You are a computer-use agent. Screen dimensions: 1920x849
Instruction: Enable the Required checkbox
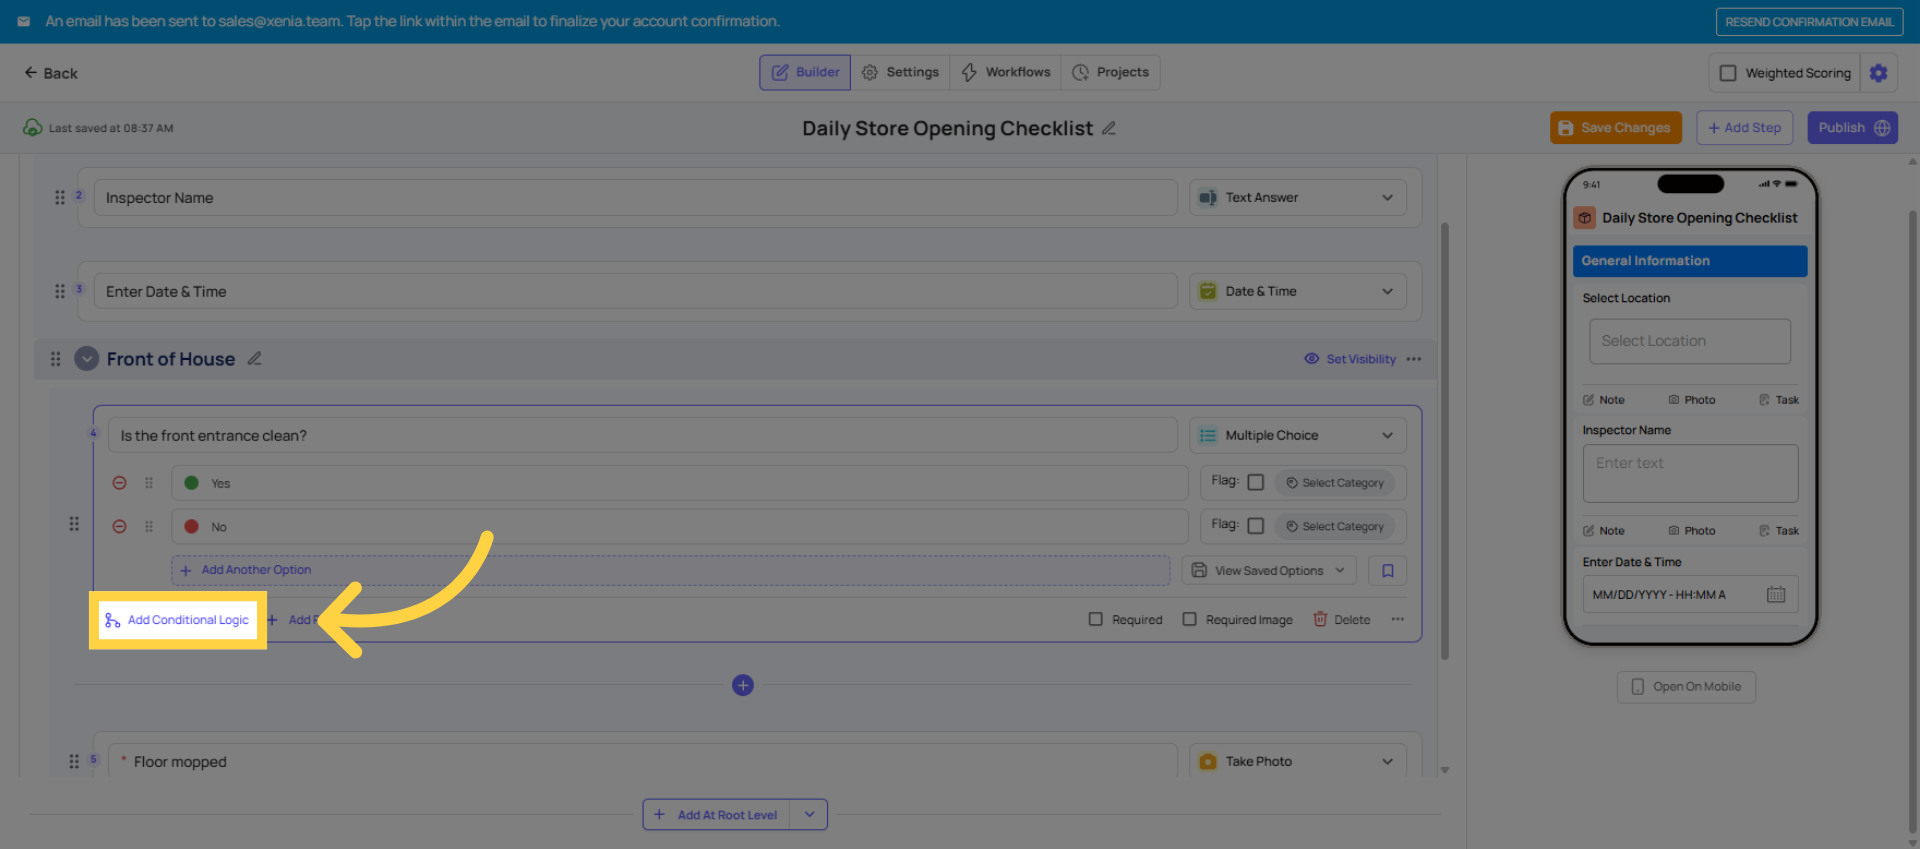1096,619
